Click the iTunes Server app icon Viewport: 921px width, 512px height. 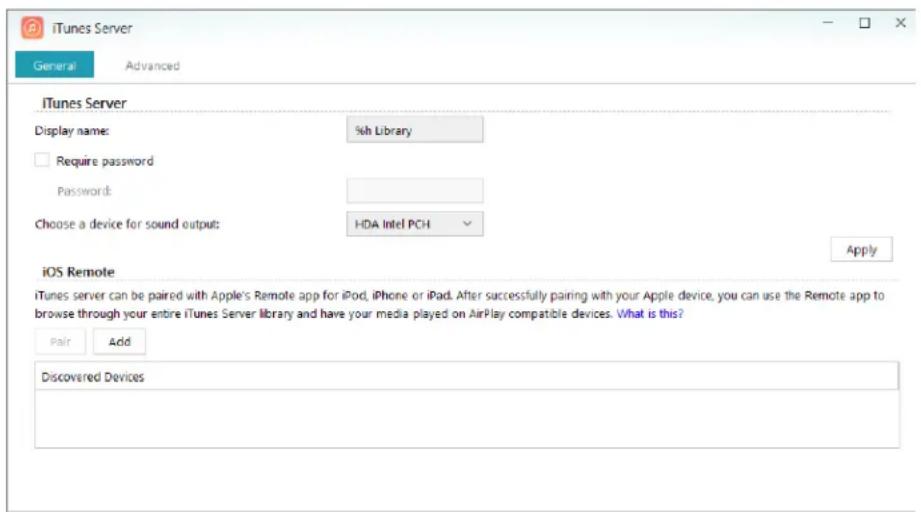tap(32, 28)
